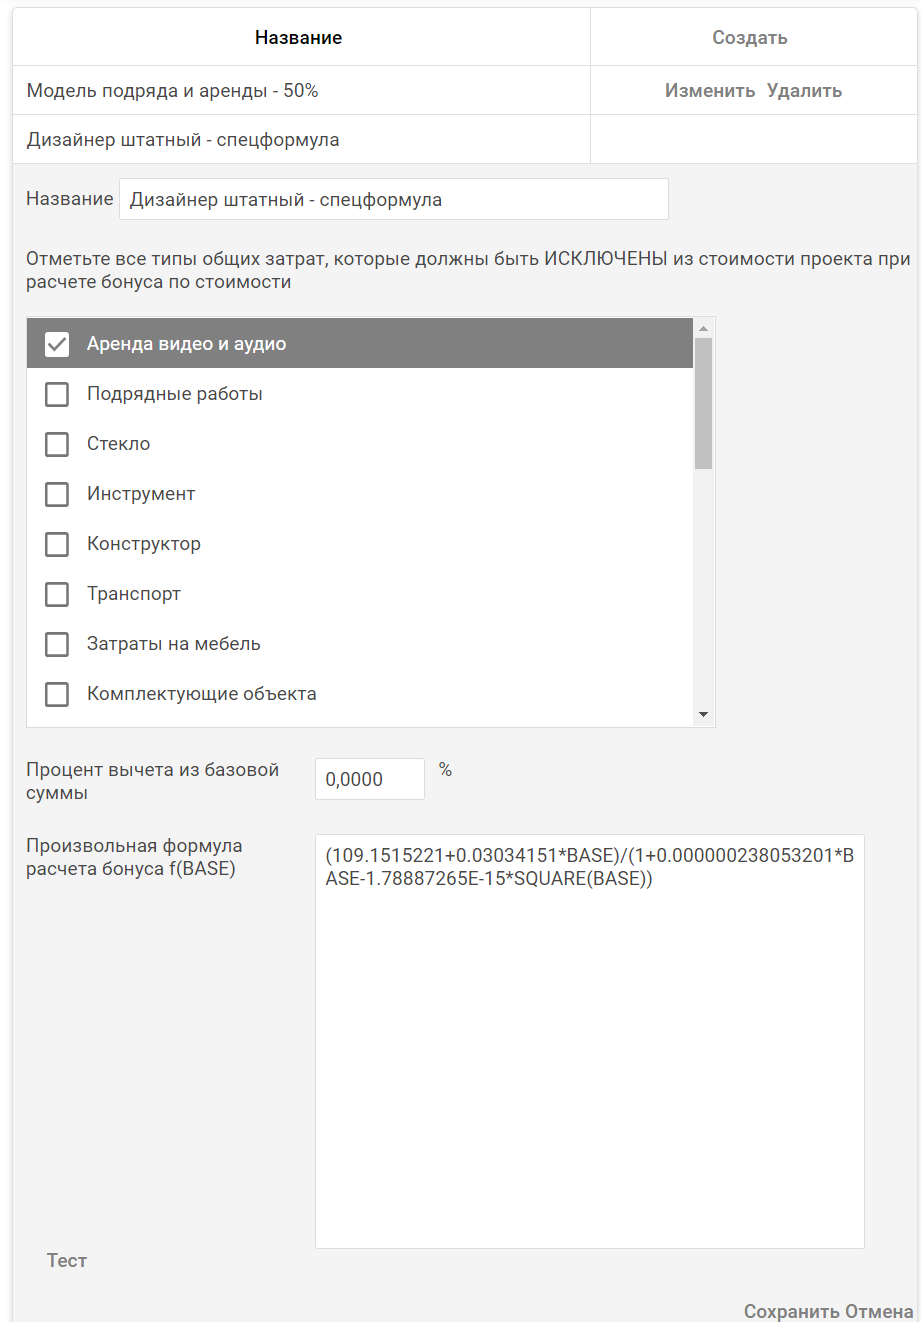This screenshot has height=1322, width=921.
Task: Focus the Название text field
Action: pyautogui.click(x=393, y=200)
